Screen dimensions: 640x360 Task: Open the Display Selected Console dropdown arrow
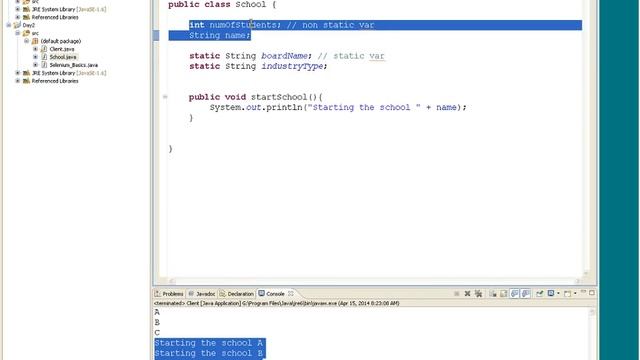click(558, 293)
